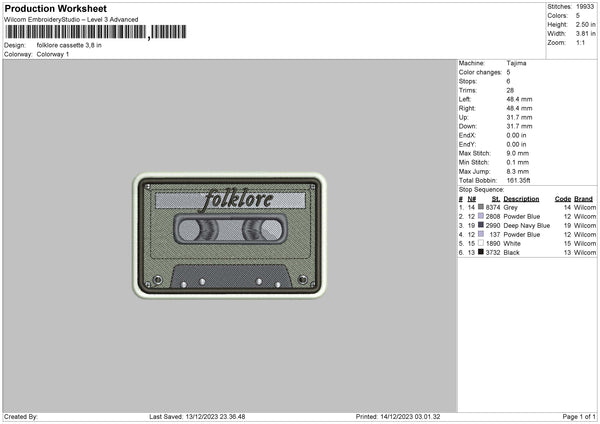Image resolution: width=600 pixels, height=424 pixels.
Task: Click the Code column header
Action: 563,199
